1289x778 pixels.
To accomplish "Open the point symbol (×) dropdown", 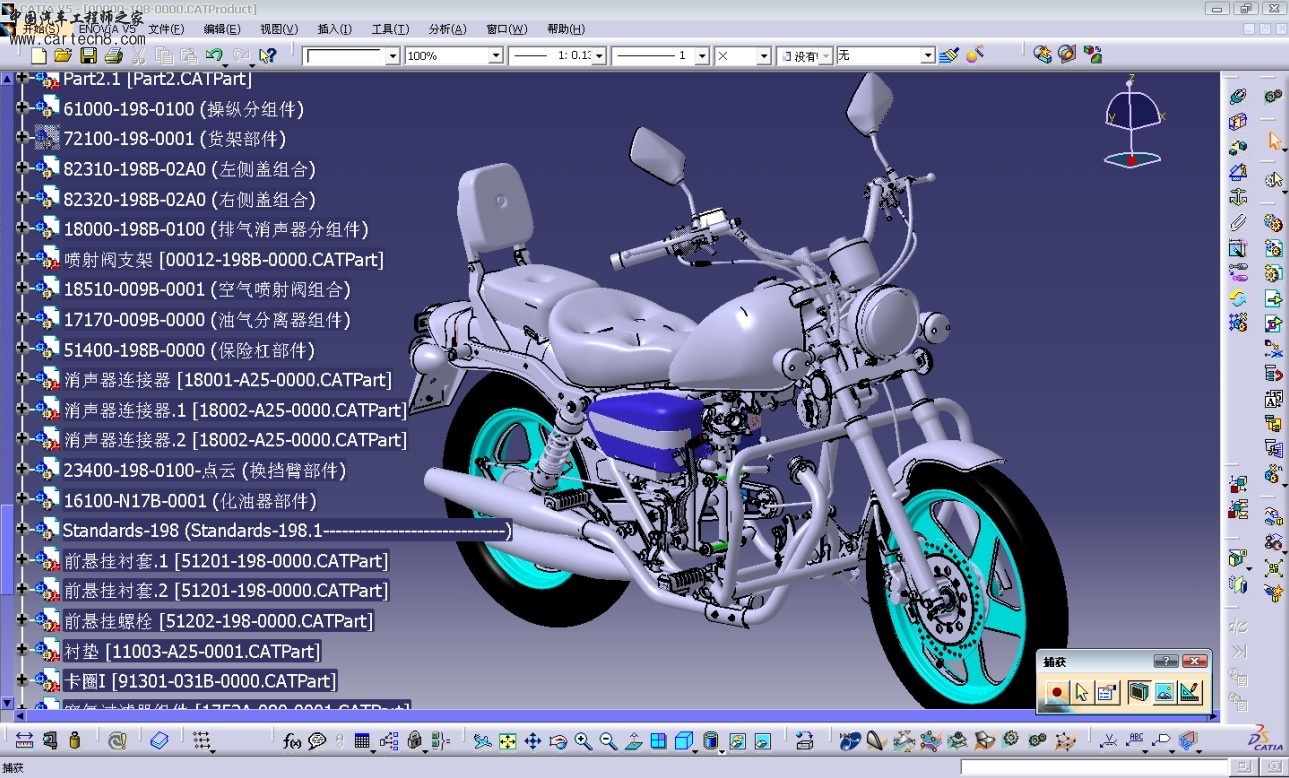I will coord(764,56).
